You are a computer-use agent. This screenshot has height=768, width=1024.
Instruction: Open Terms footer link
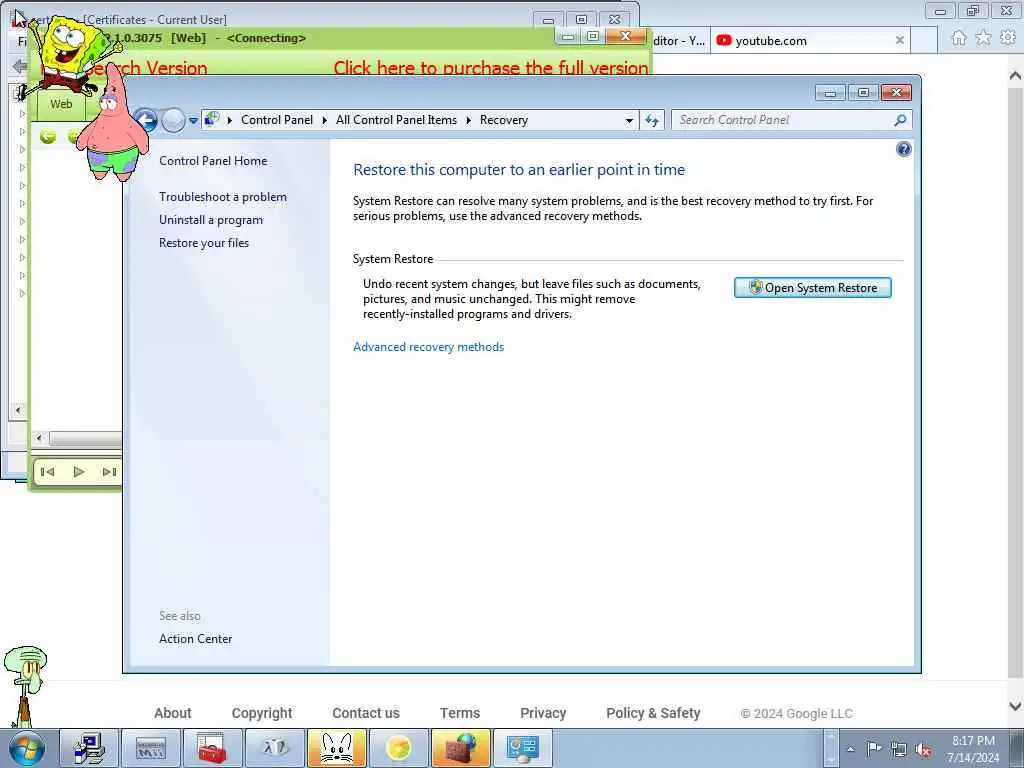coord(460,713)
